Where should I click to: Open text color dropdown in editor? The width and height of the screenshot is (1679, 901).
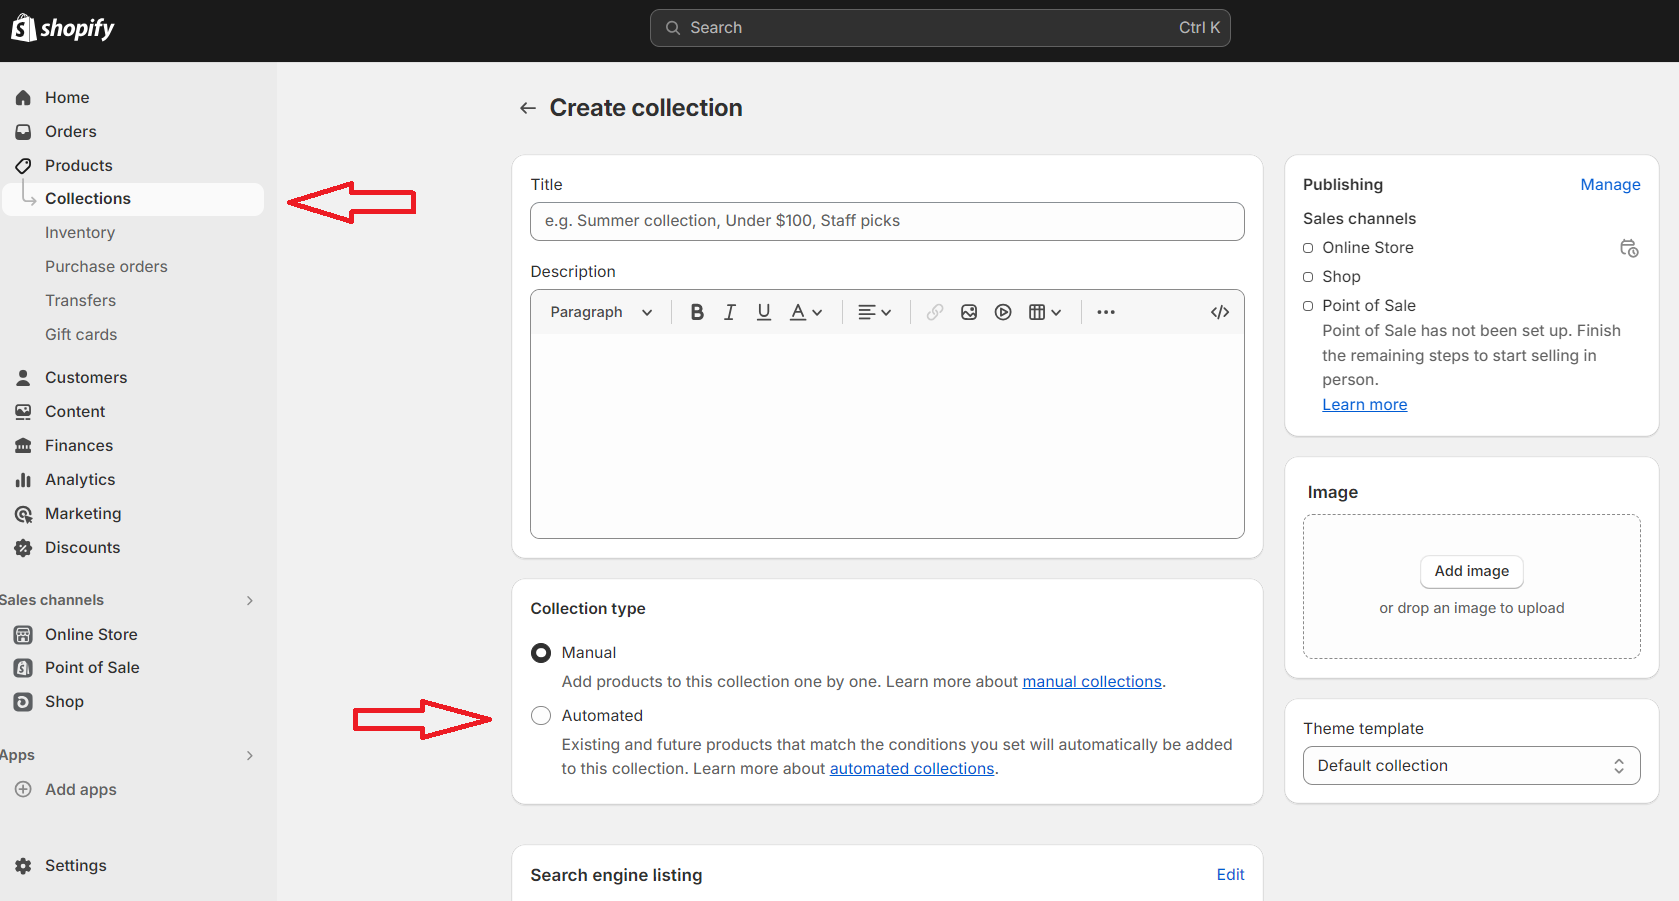806,312
